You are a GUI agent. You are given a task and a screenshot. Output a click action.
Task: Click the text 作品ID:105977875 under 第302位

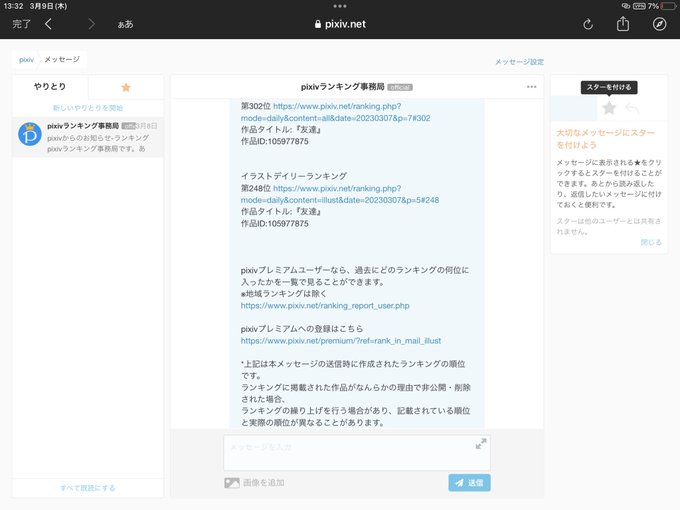(x=275, y=141)
